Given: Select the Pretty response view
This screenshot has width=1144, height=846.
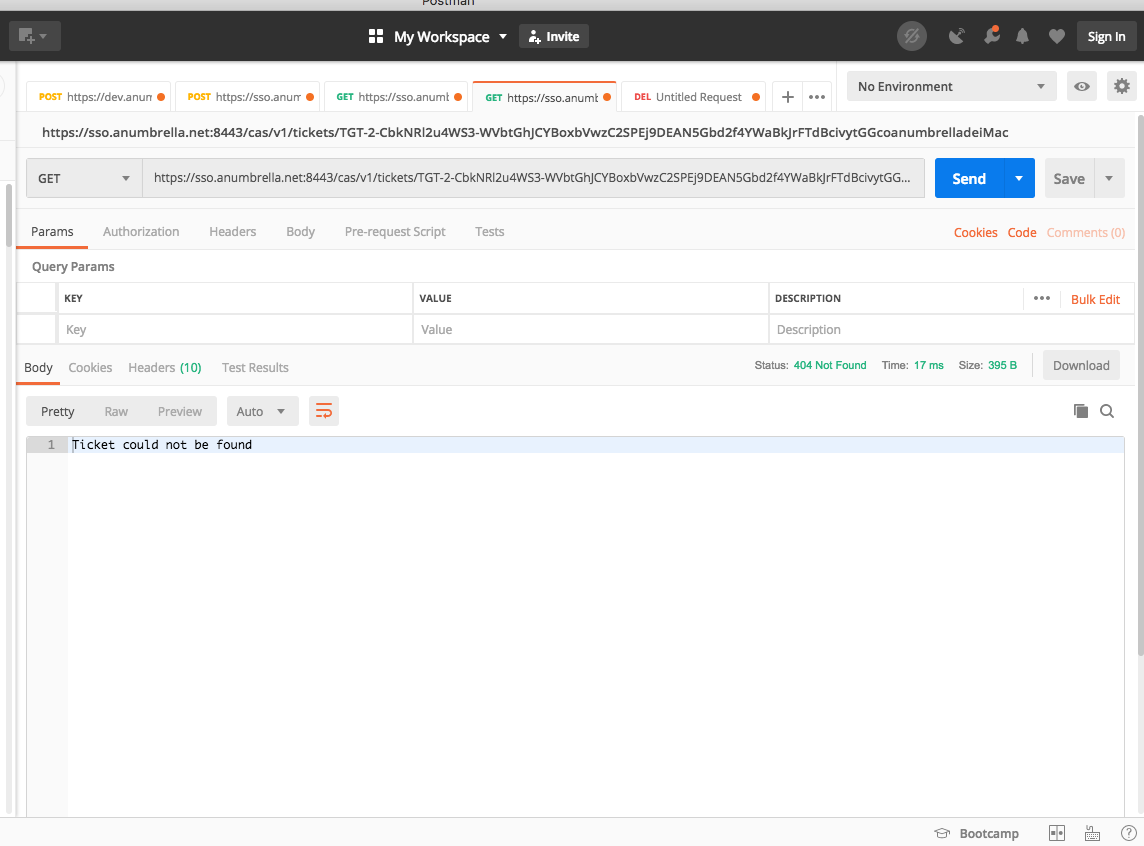Looking at the screenshot, I should (x=57, y=410).
